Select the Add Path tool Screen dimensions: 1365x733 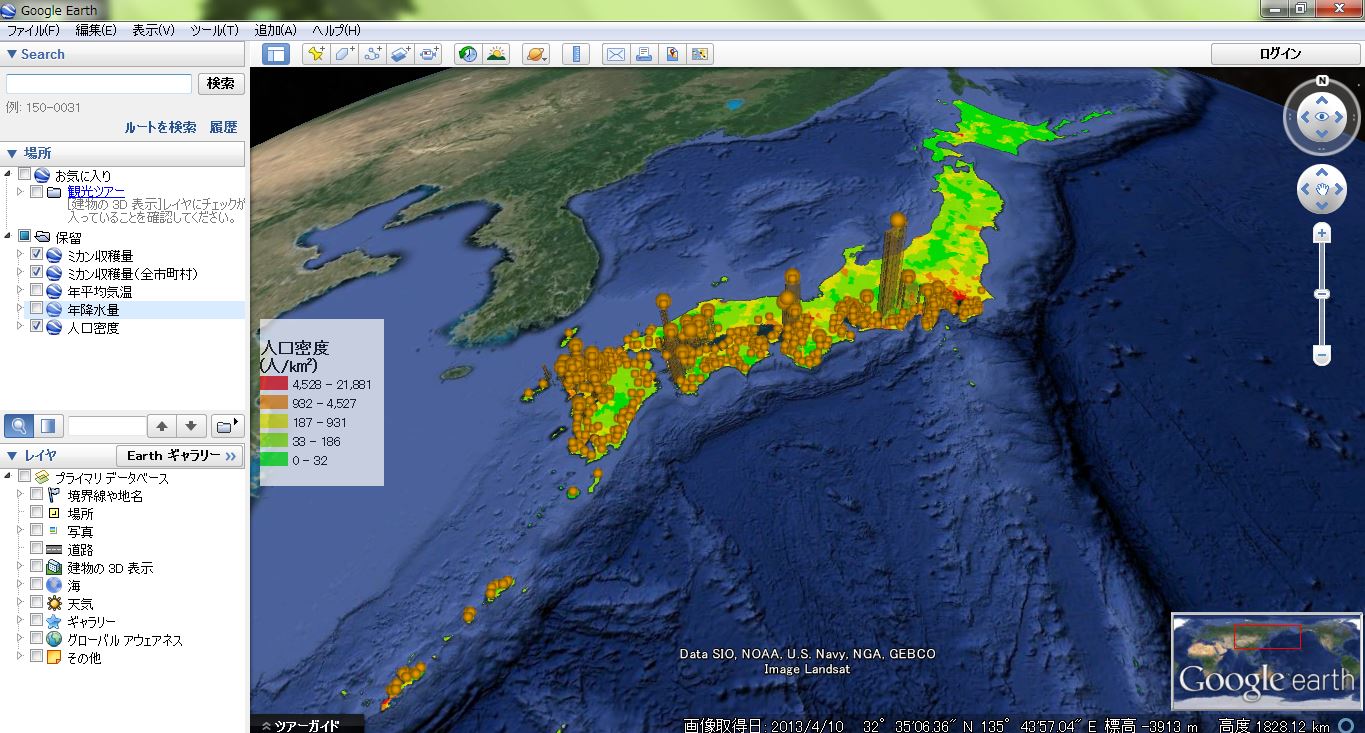373,54
